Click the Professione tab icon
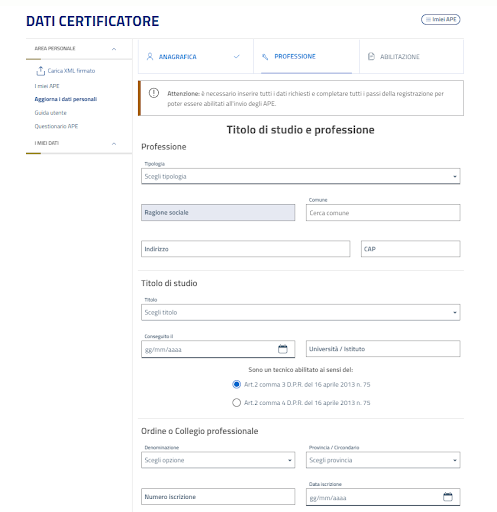The image size is (497, 512). click(x=265, y=57)
